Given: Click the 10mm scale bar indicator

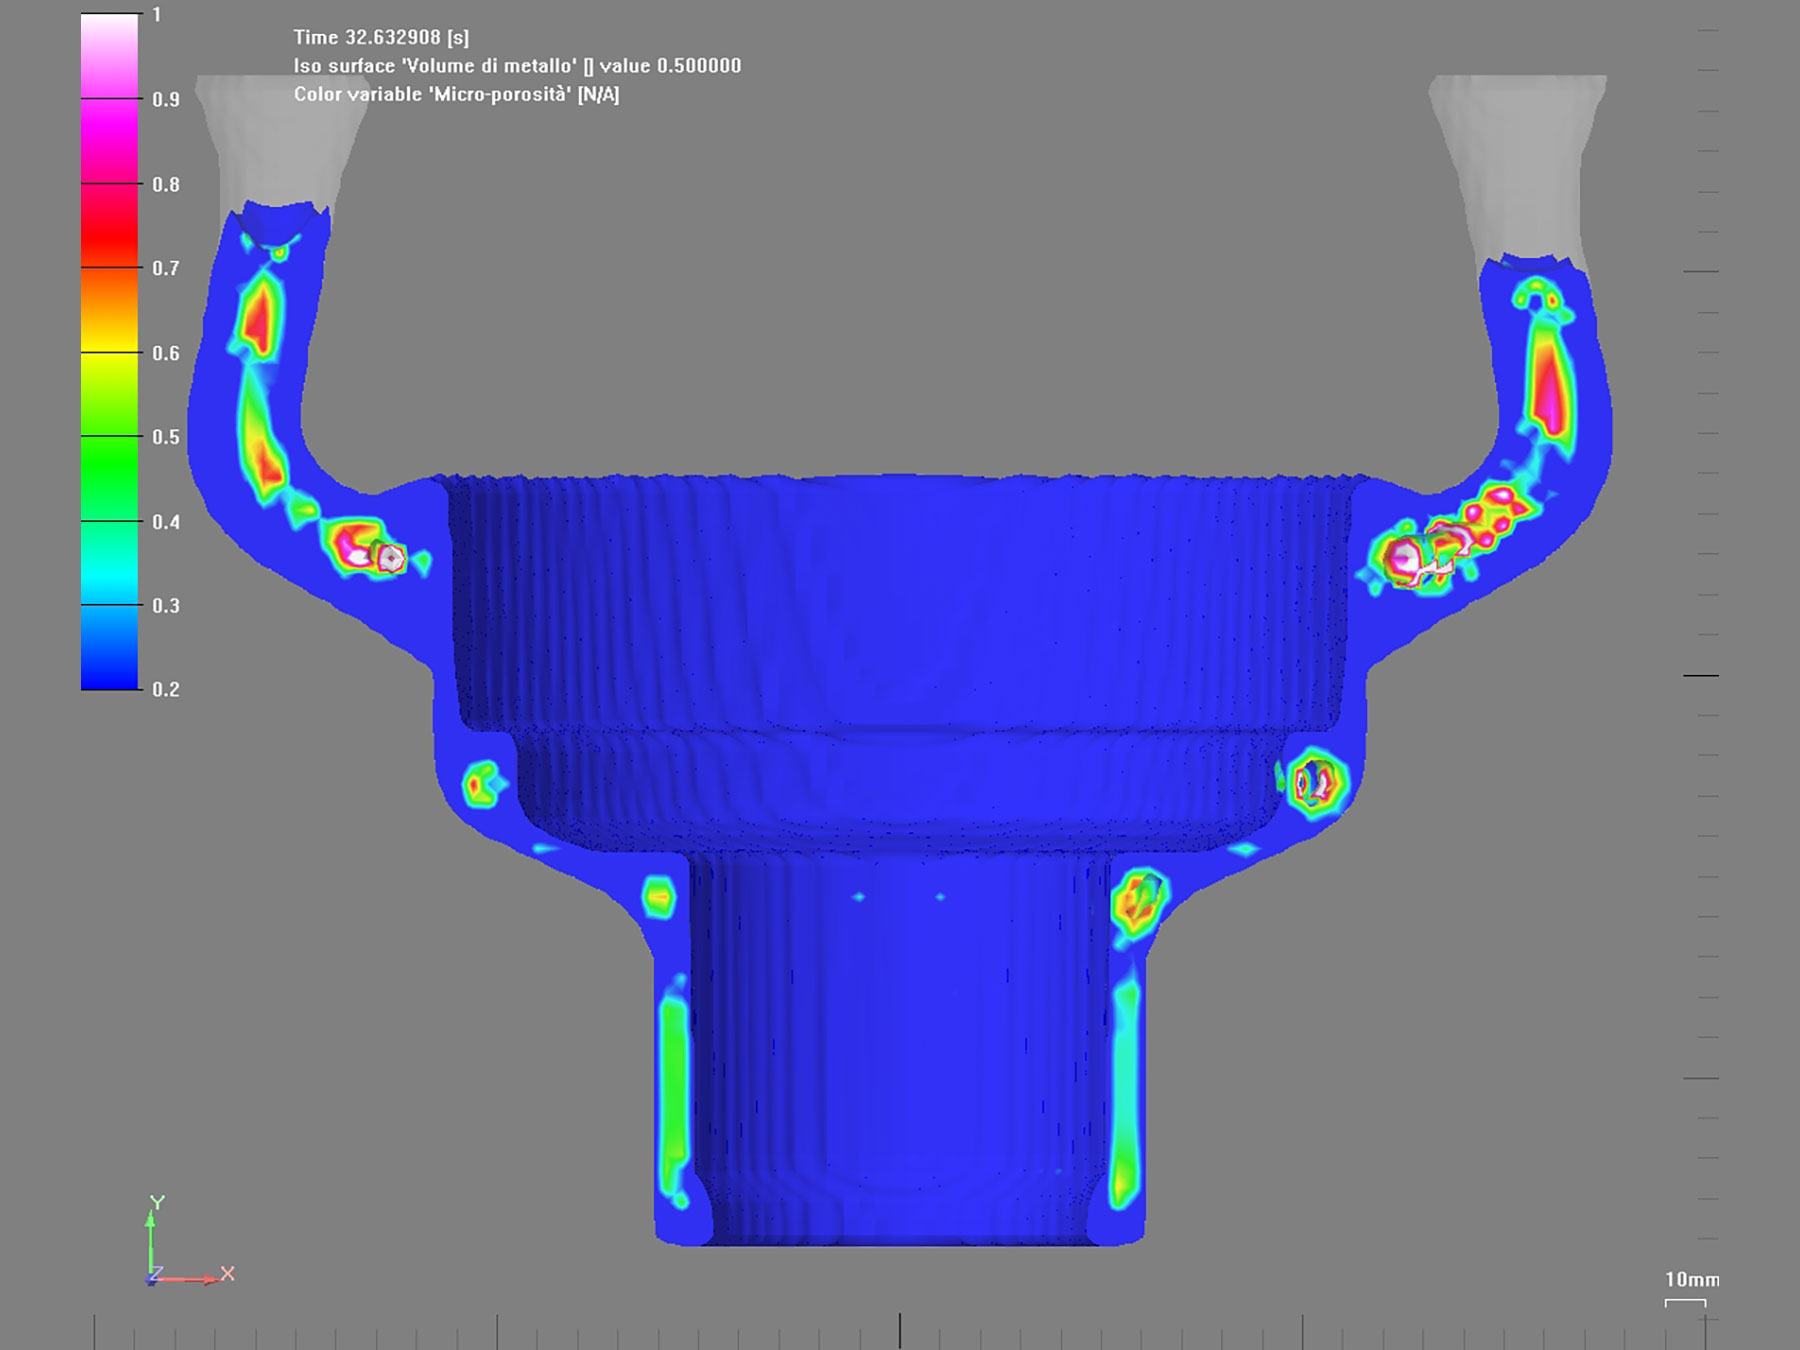Looking at the screenshot, I should [x=1686, y=1302].
